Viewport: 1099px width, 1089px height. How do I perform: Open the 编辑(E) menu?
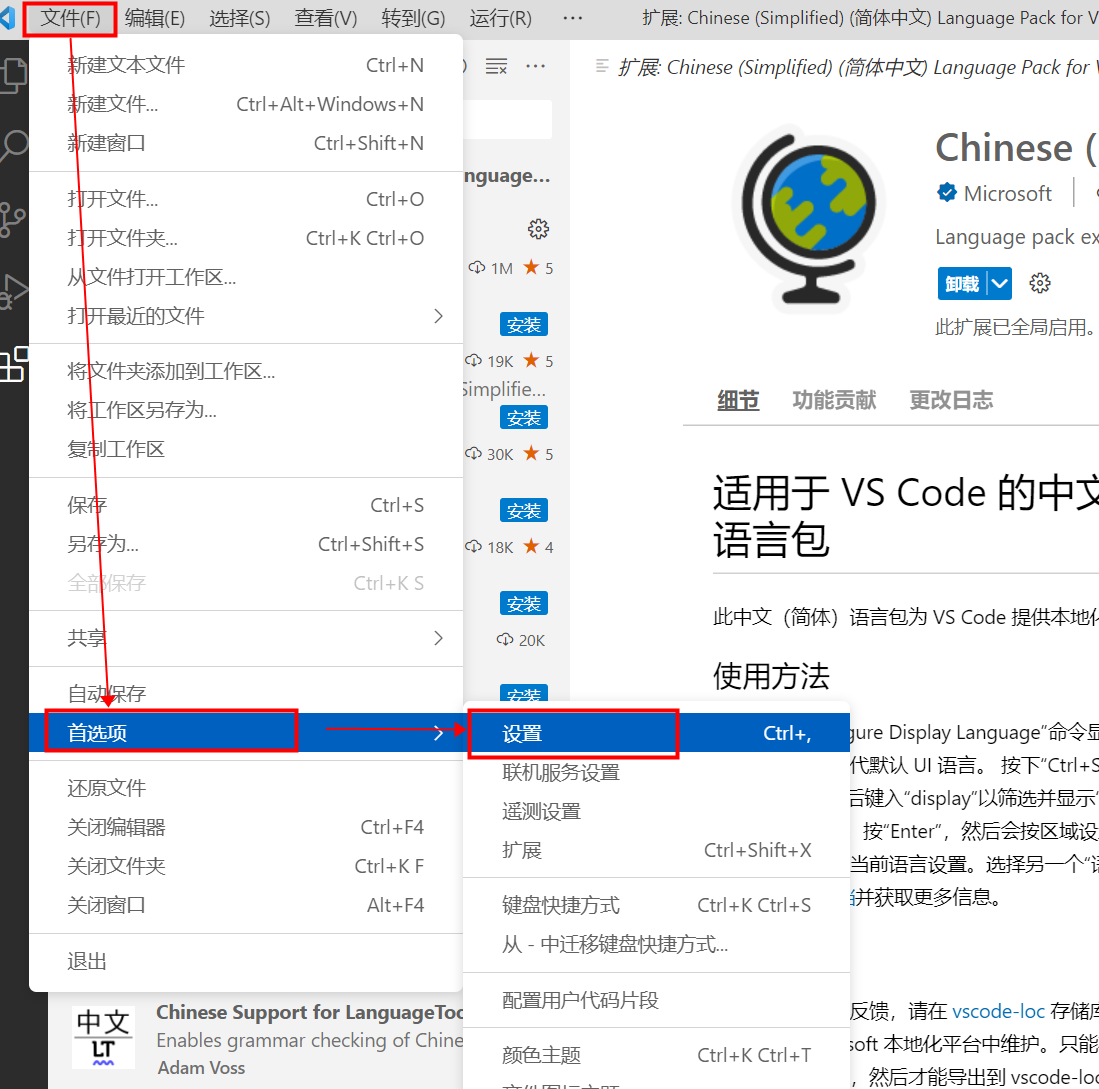point(155,18)
